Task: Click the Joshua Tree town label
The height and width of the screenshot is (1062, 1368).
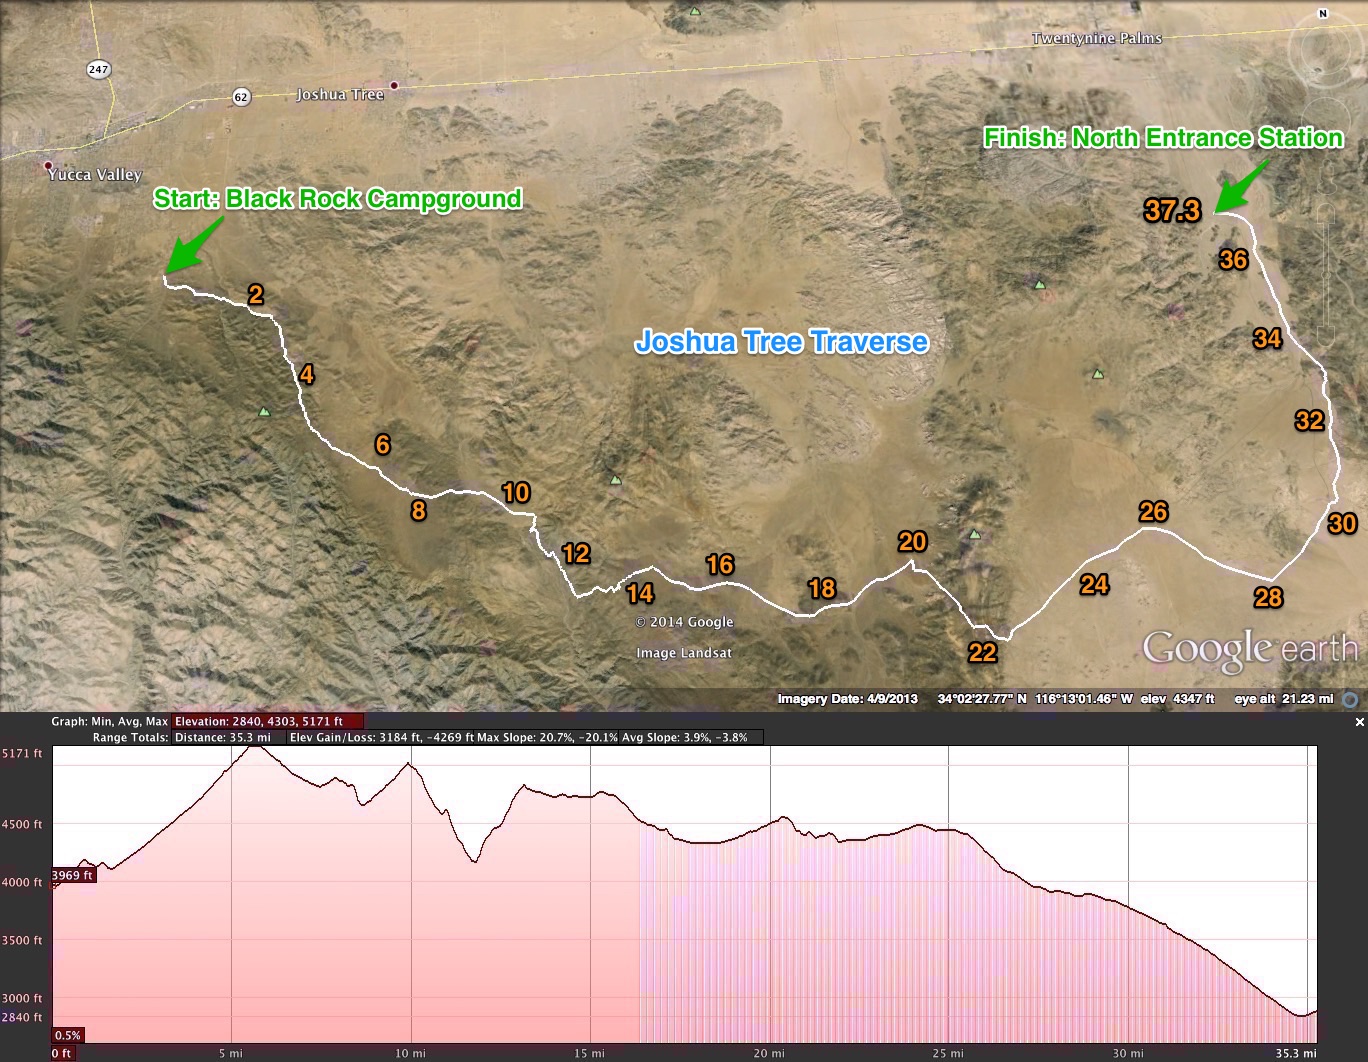Action: coord(340,94)
